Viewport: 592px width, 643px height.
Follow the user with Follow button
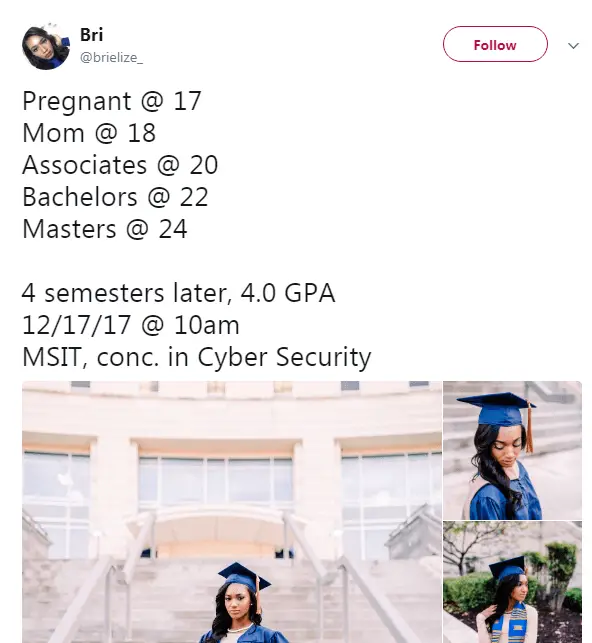495,44
